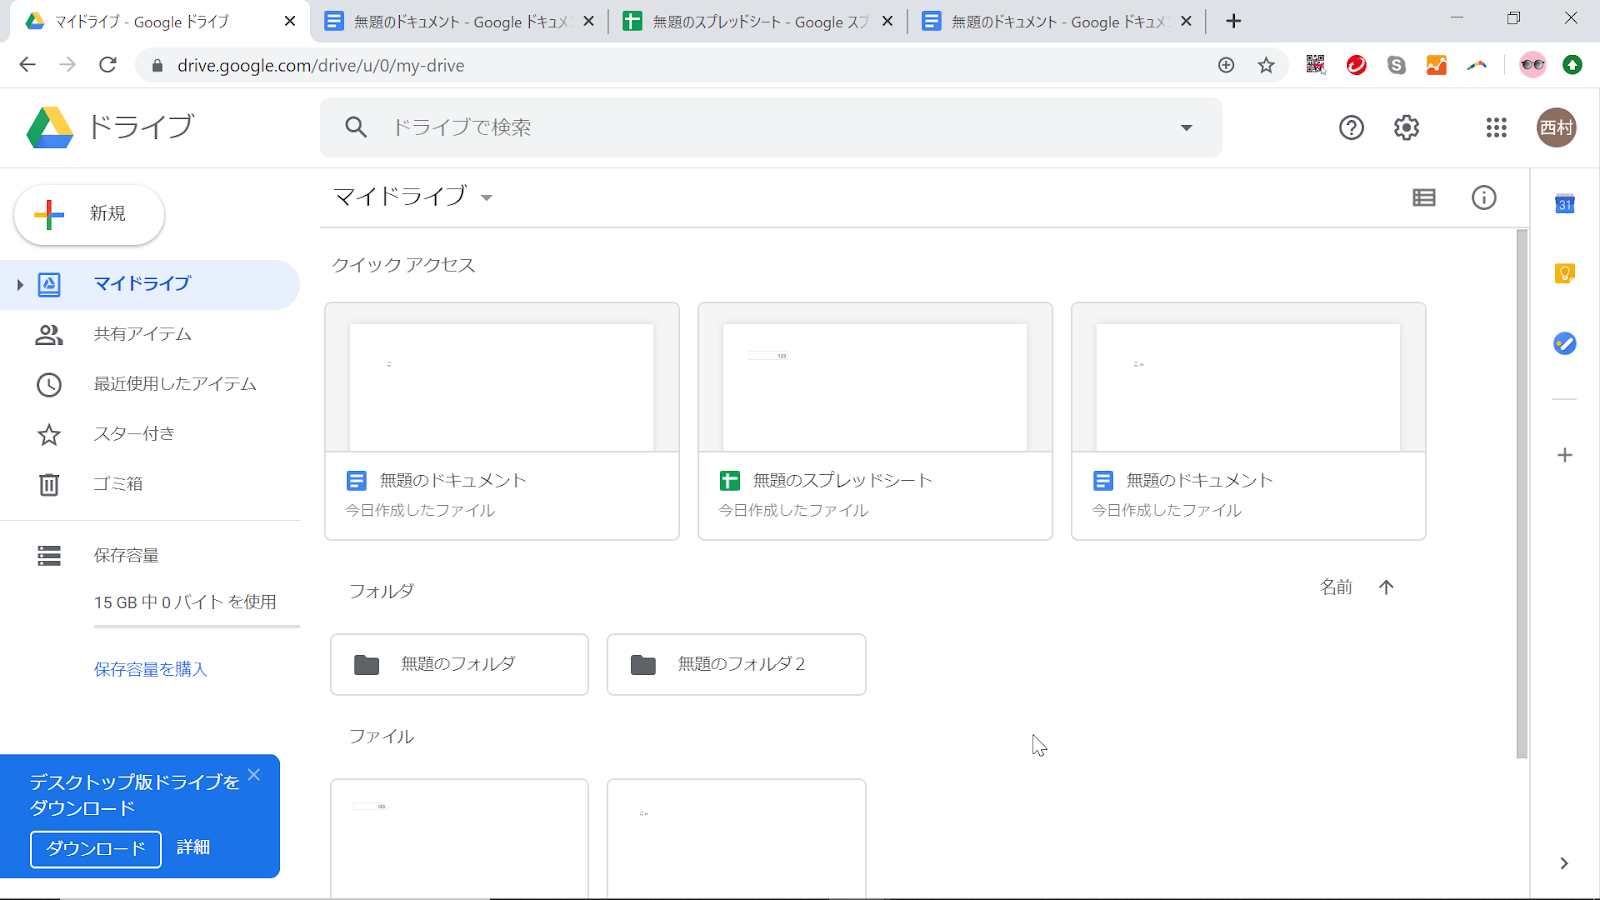Click the ダウンロード button

(x=96, y=849)
